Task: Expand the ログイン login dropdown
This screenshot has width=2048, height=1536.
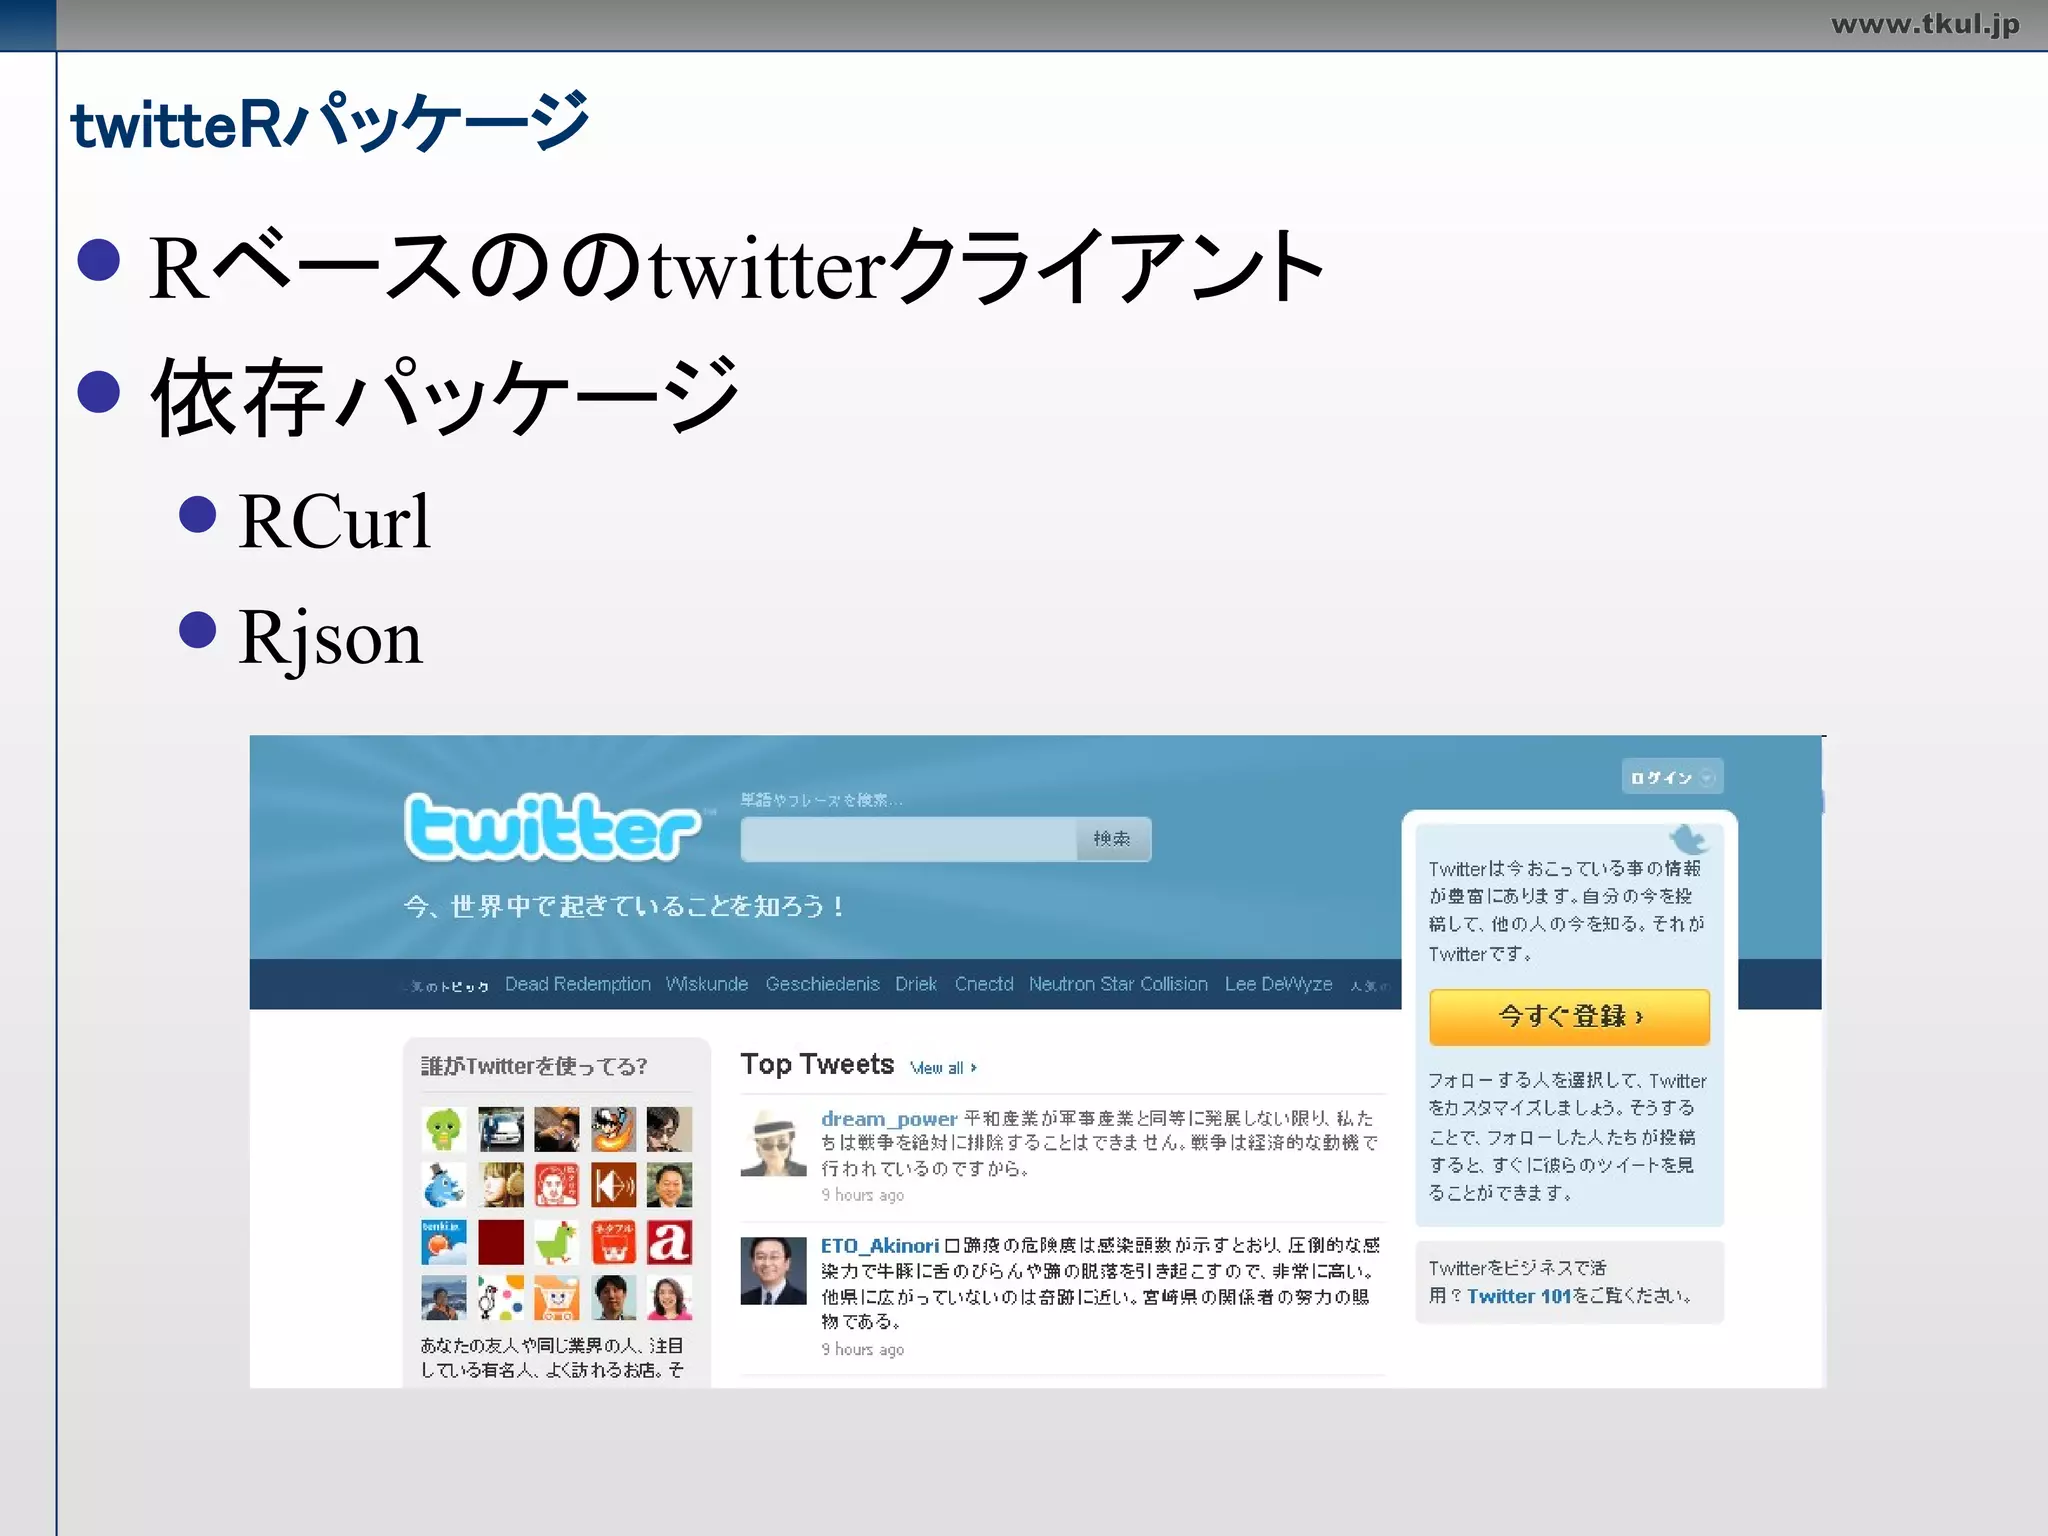Action: 1672,777
